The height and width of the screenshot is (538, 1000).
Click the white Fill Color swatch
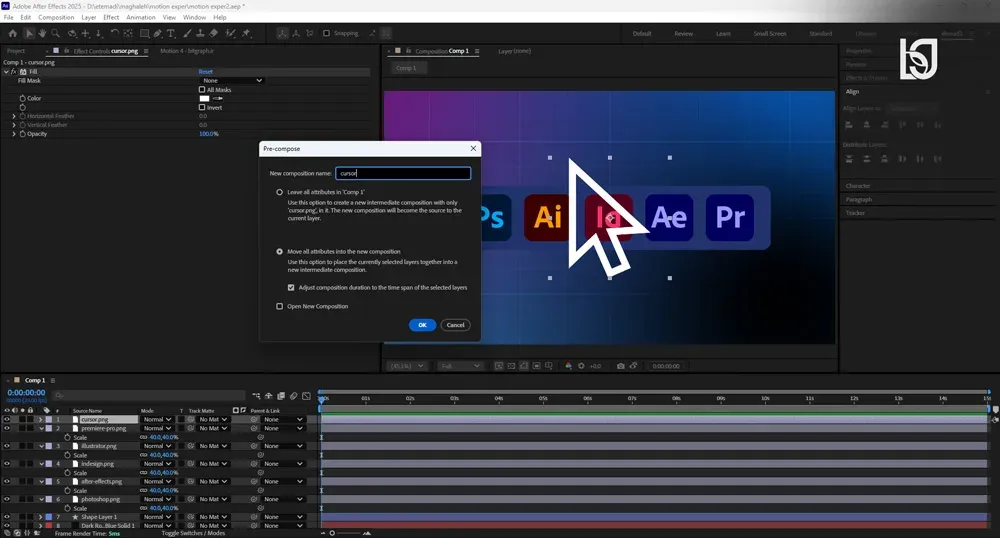point(204,98)
